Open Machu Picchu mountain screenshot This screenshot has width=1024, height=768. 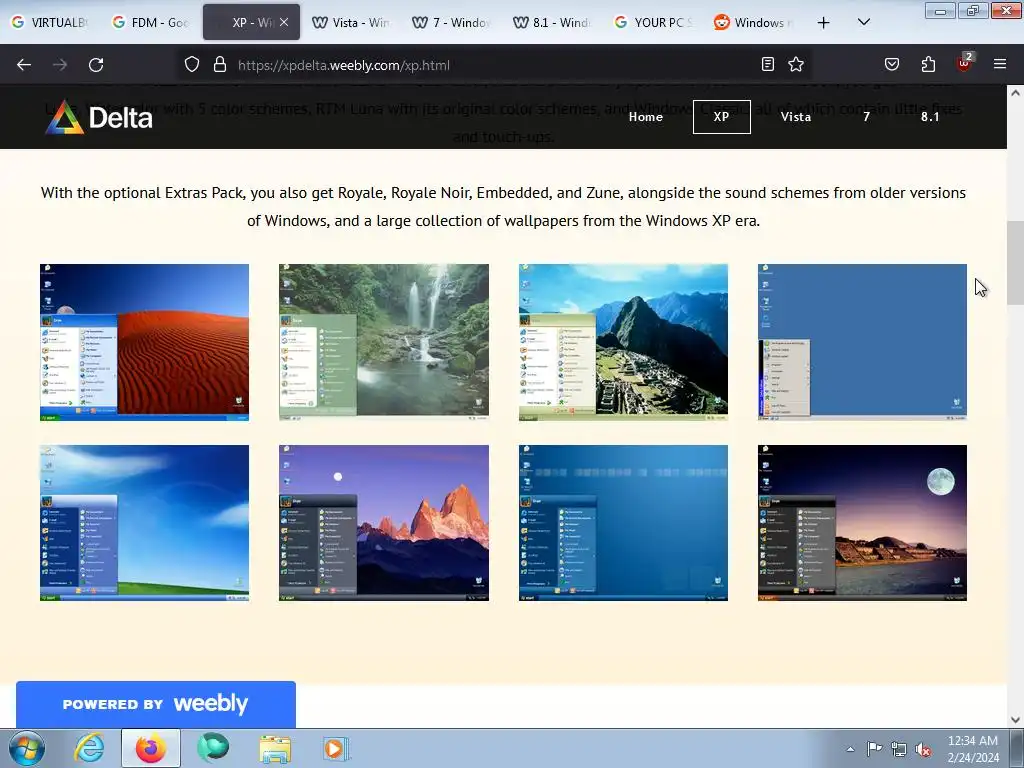click(x=623, y=342)
